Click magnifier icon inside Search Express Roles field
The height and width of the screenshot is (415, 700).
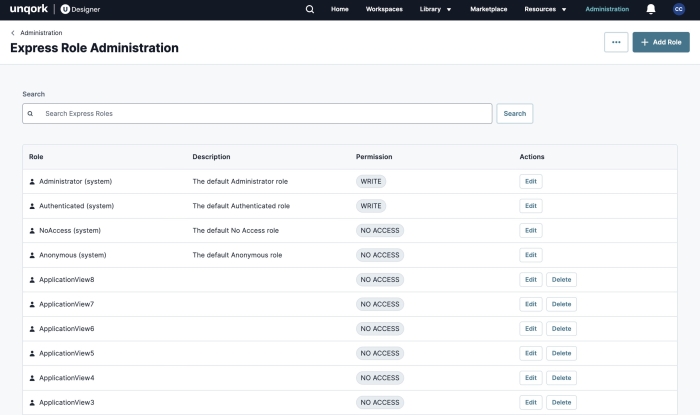tap(30, 113)
